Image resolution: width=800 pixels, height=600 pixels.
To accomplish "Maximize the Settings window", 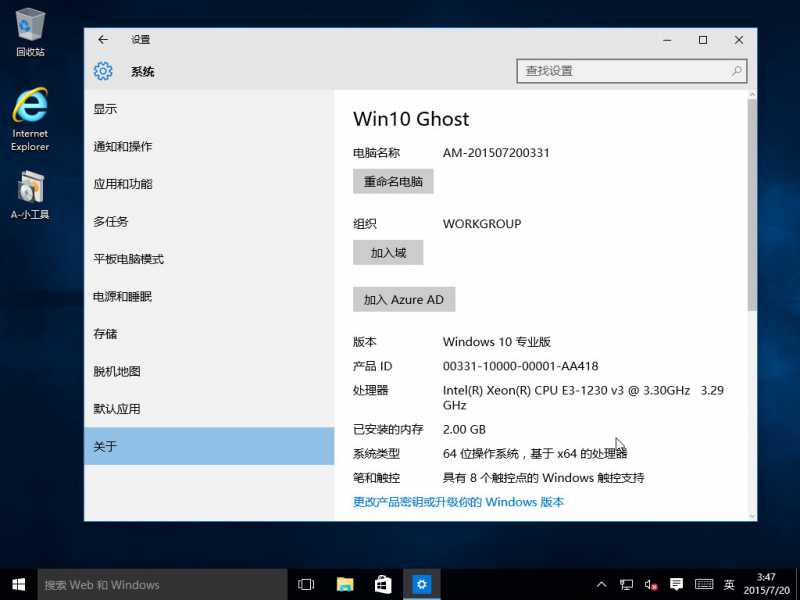I will (x=703, y=40).
